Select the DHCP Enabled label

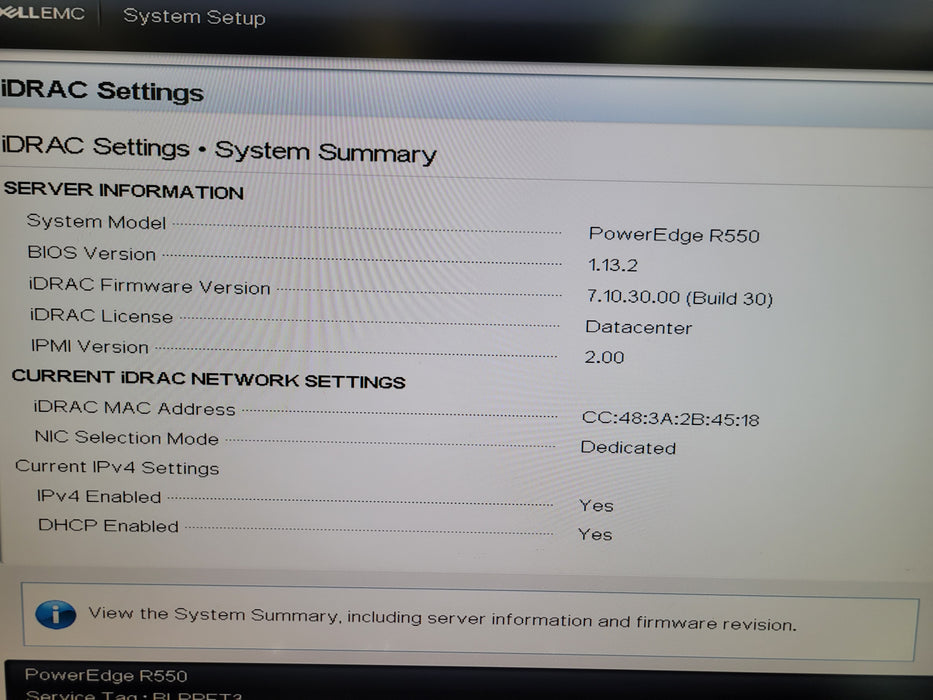click(x=108, y=525)
